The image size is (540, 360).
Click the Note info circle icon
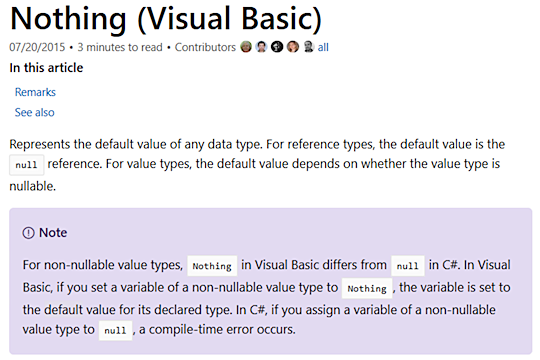(29, 233)
